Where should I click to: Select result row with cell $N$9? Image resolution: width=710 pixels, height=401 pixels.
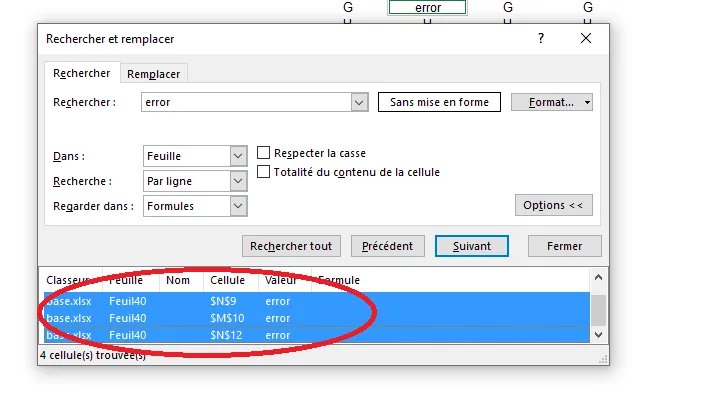click(x=317, y=301)
